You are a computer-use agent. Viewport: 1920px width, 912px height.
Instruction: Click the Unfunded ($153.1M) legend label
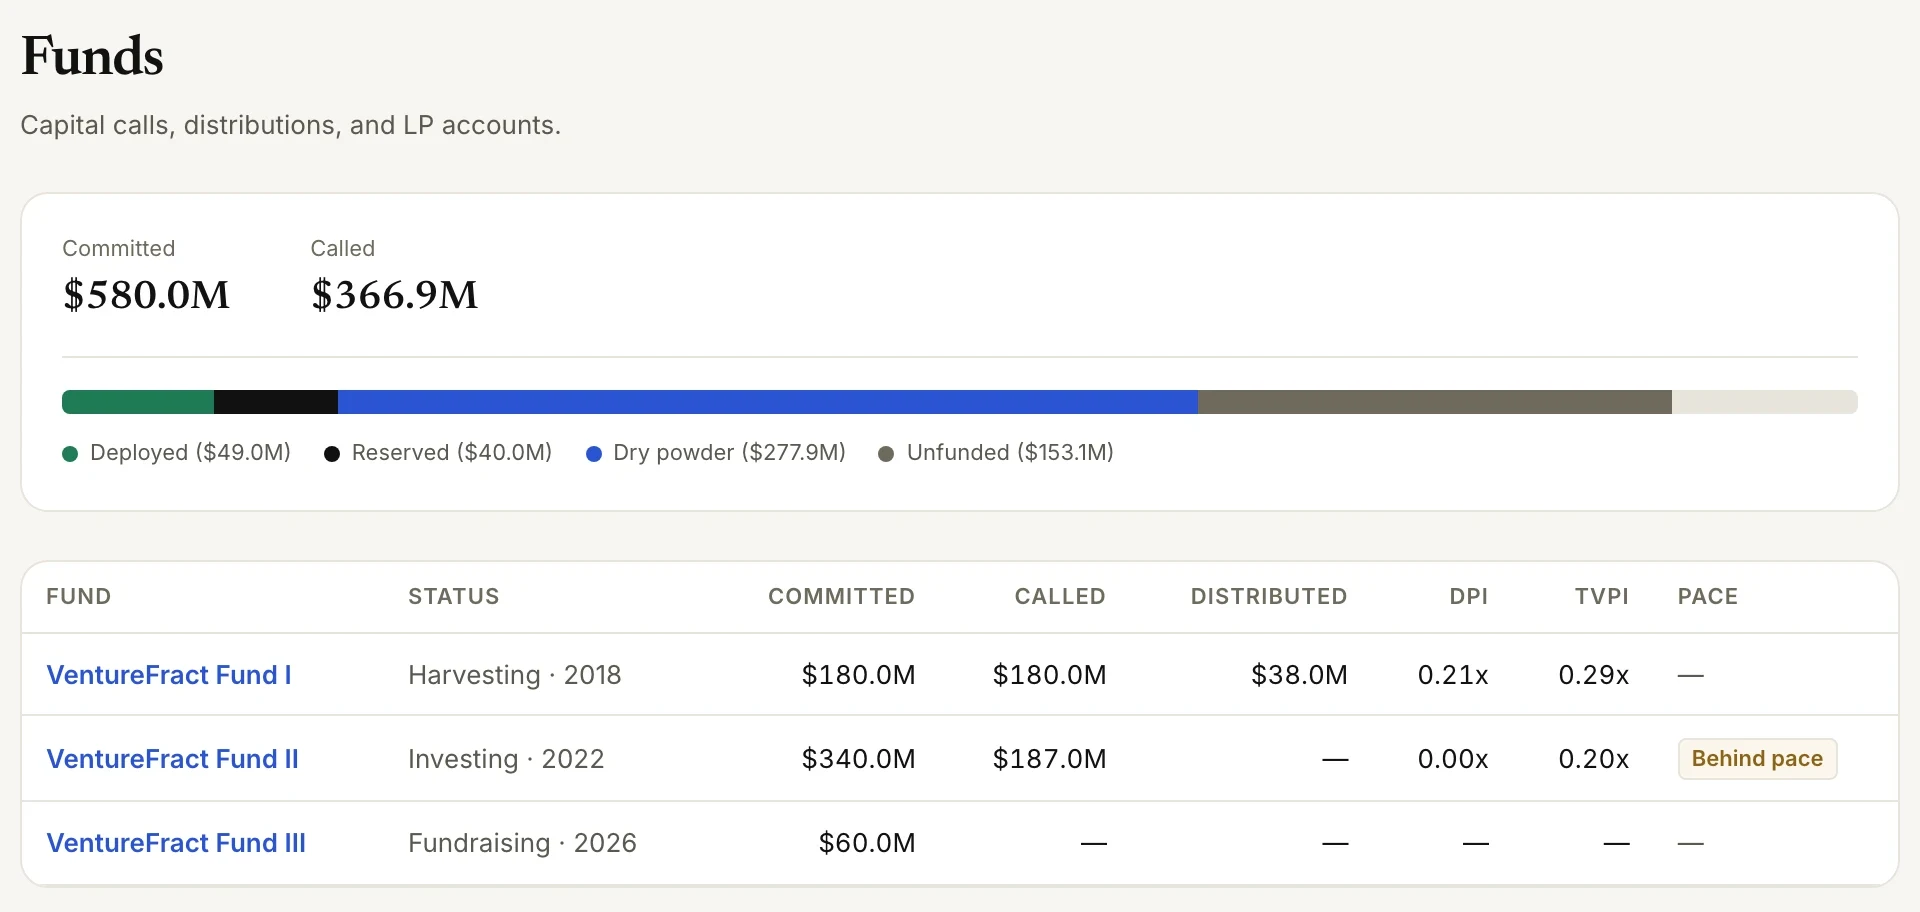[x=1010, y=453]
